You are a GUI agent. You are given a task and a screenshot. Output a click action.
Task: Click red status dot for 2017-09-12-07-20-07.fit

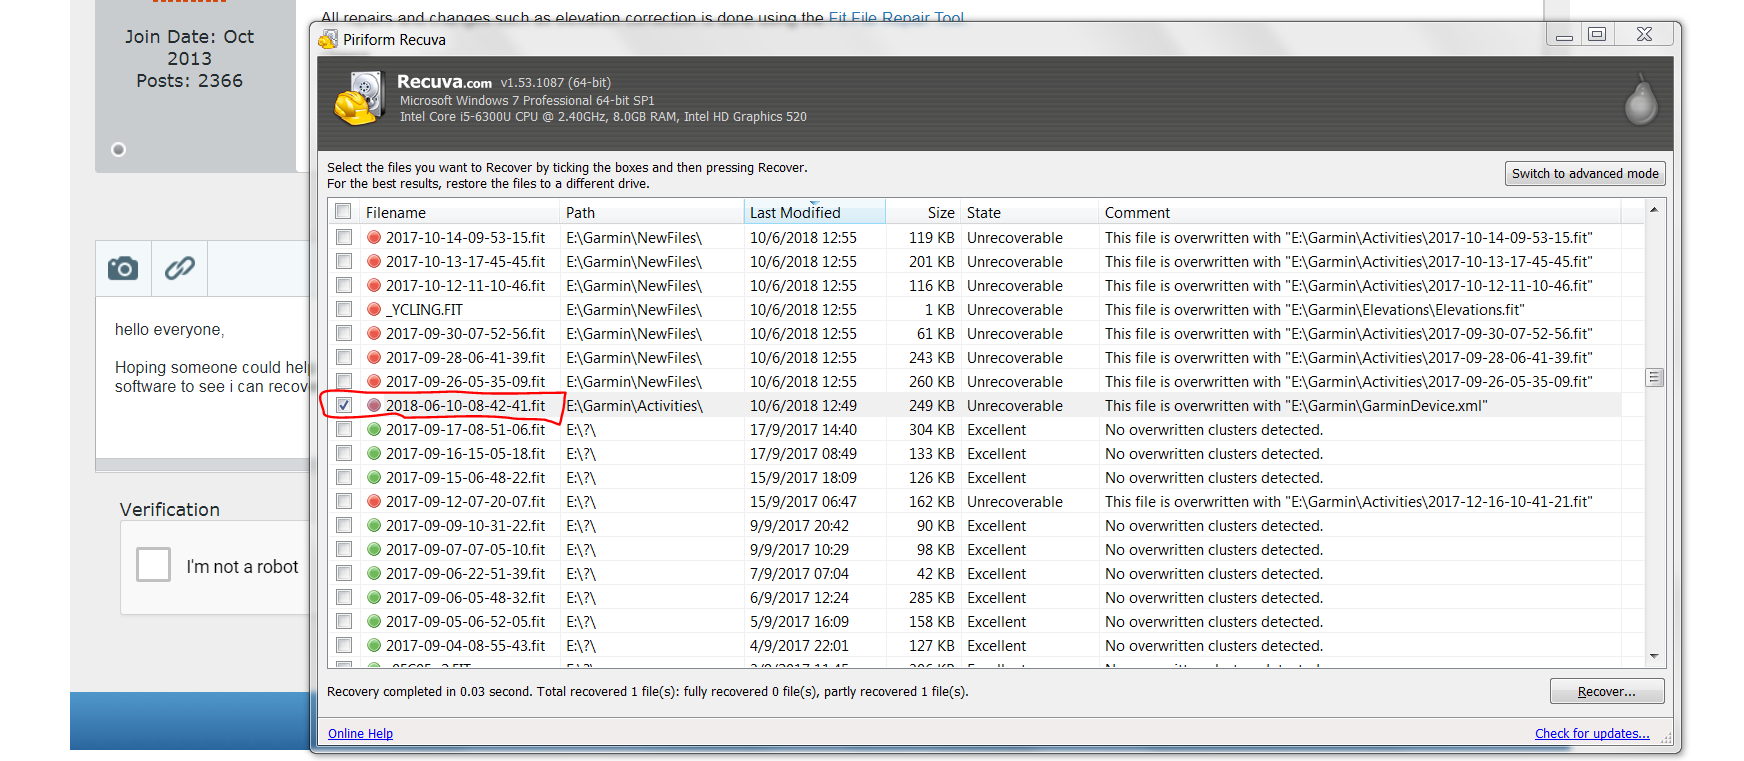tap(374, 502)
